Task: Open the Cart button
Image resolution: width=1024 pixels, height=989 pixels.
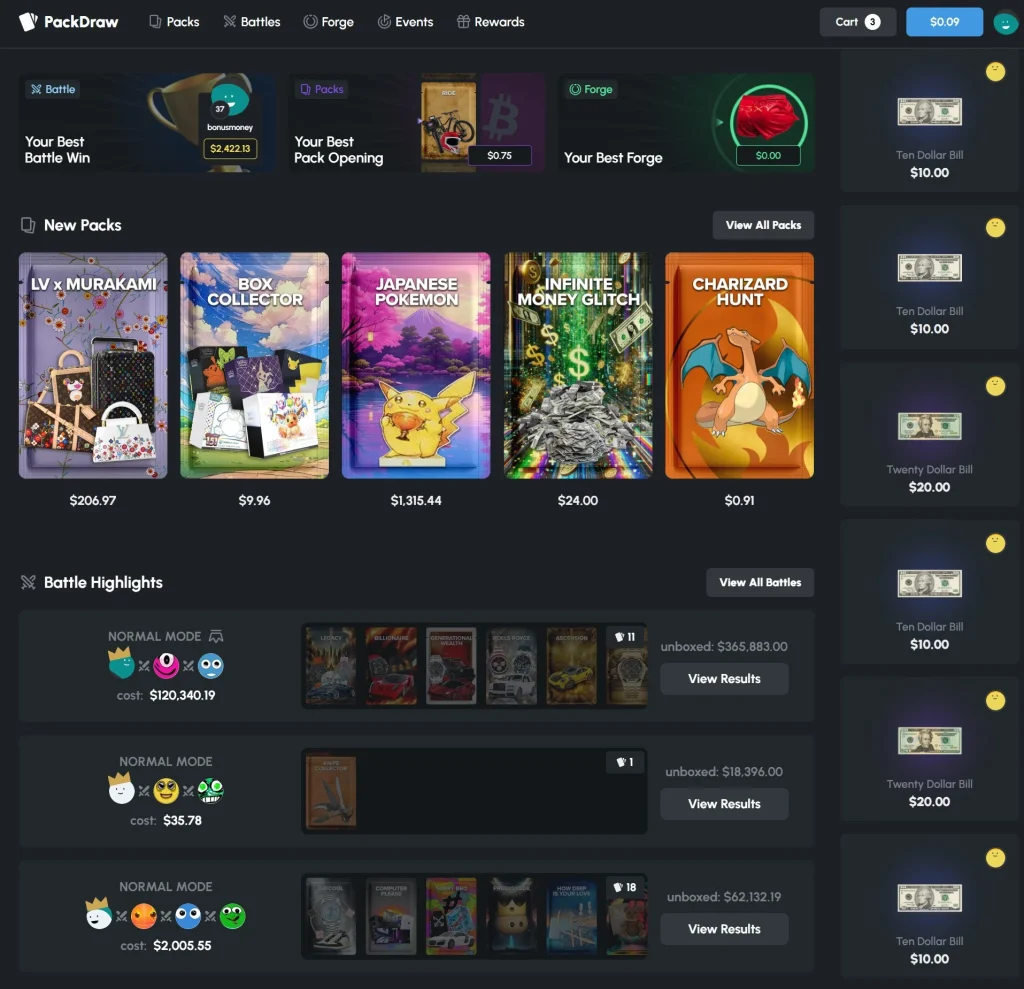Action: (857, 22)
